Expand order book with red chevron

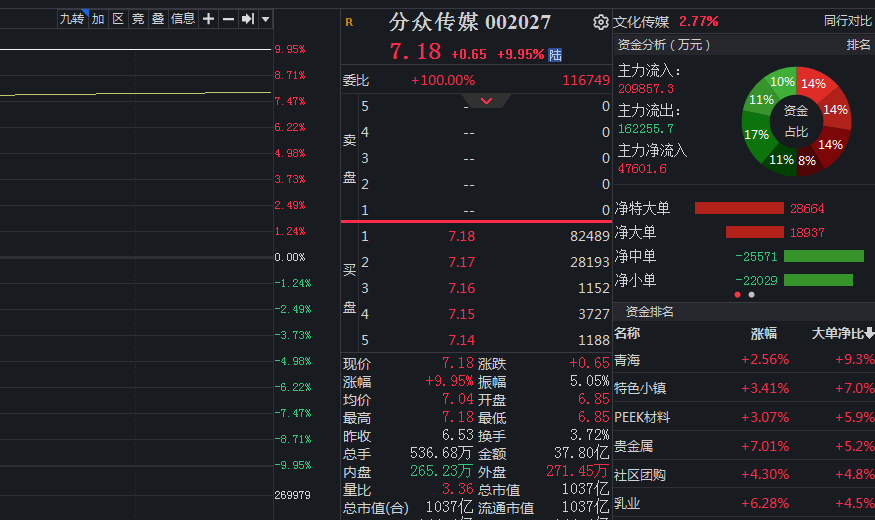click(487, 101)
